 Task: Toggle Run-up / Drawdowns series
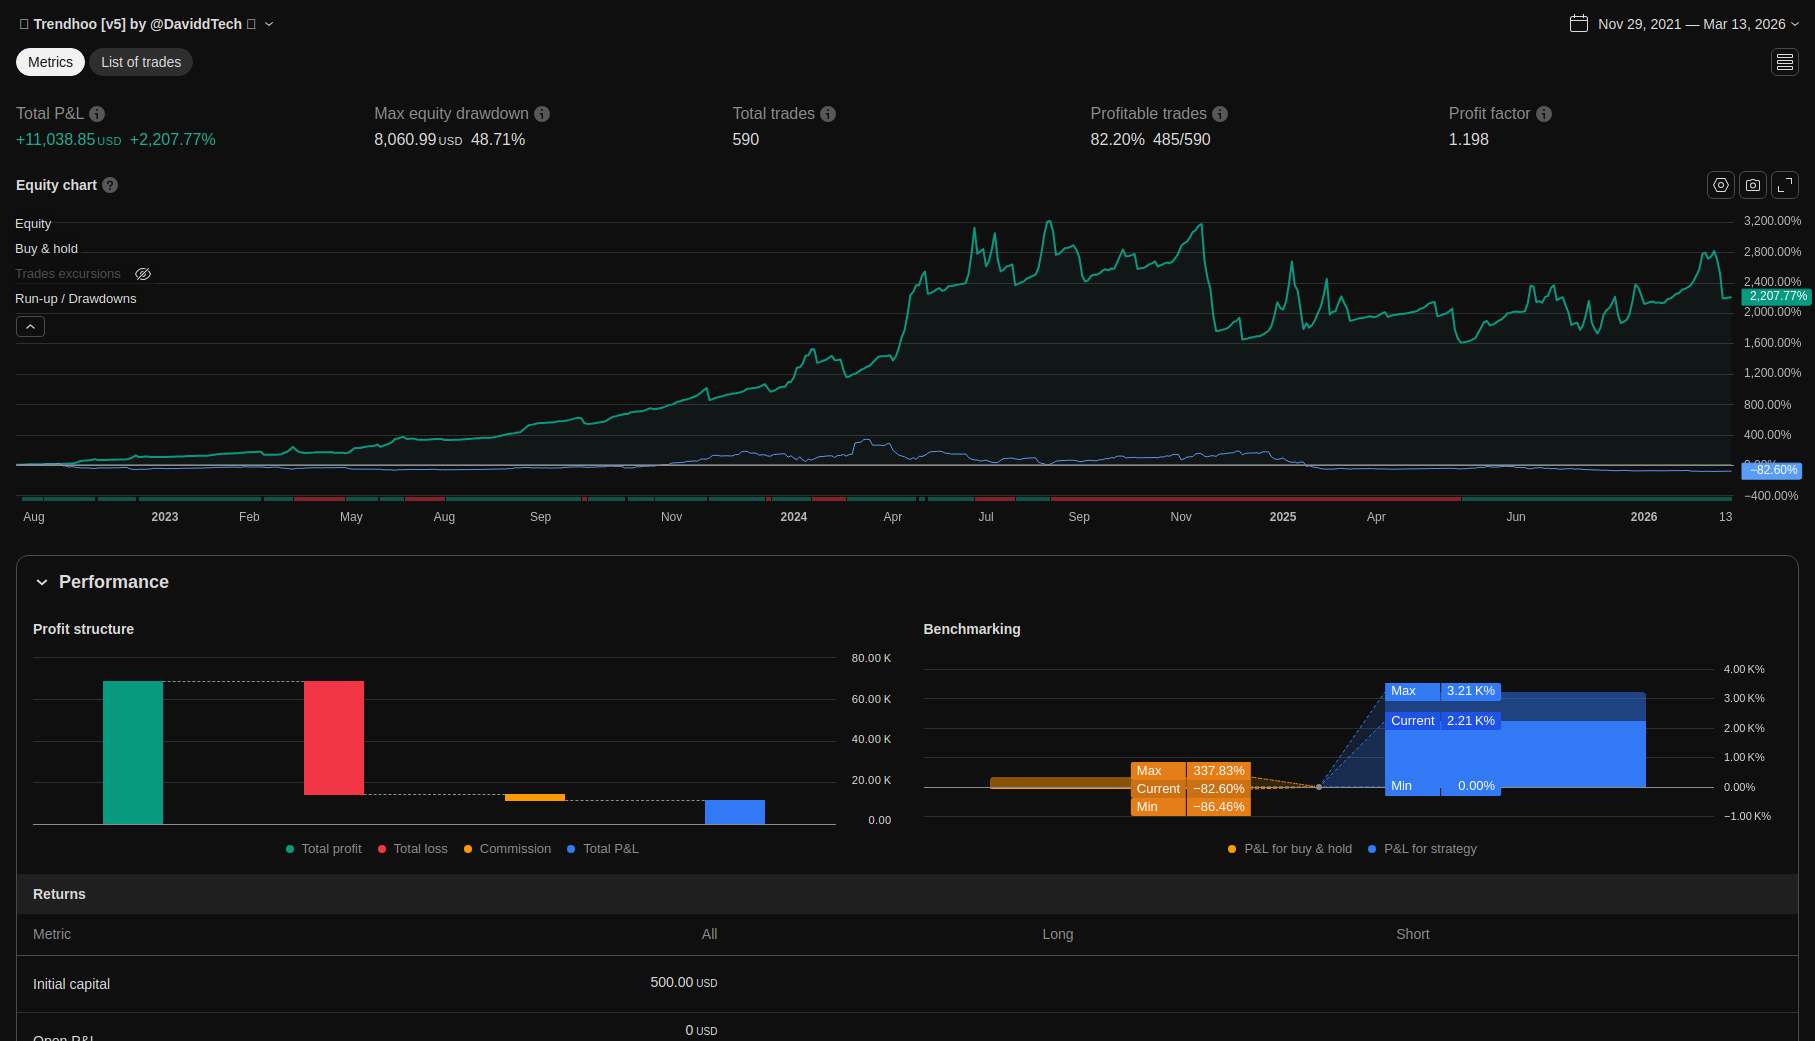click(x=75, y=299)
